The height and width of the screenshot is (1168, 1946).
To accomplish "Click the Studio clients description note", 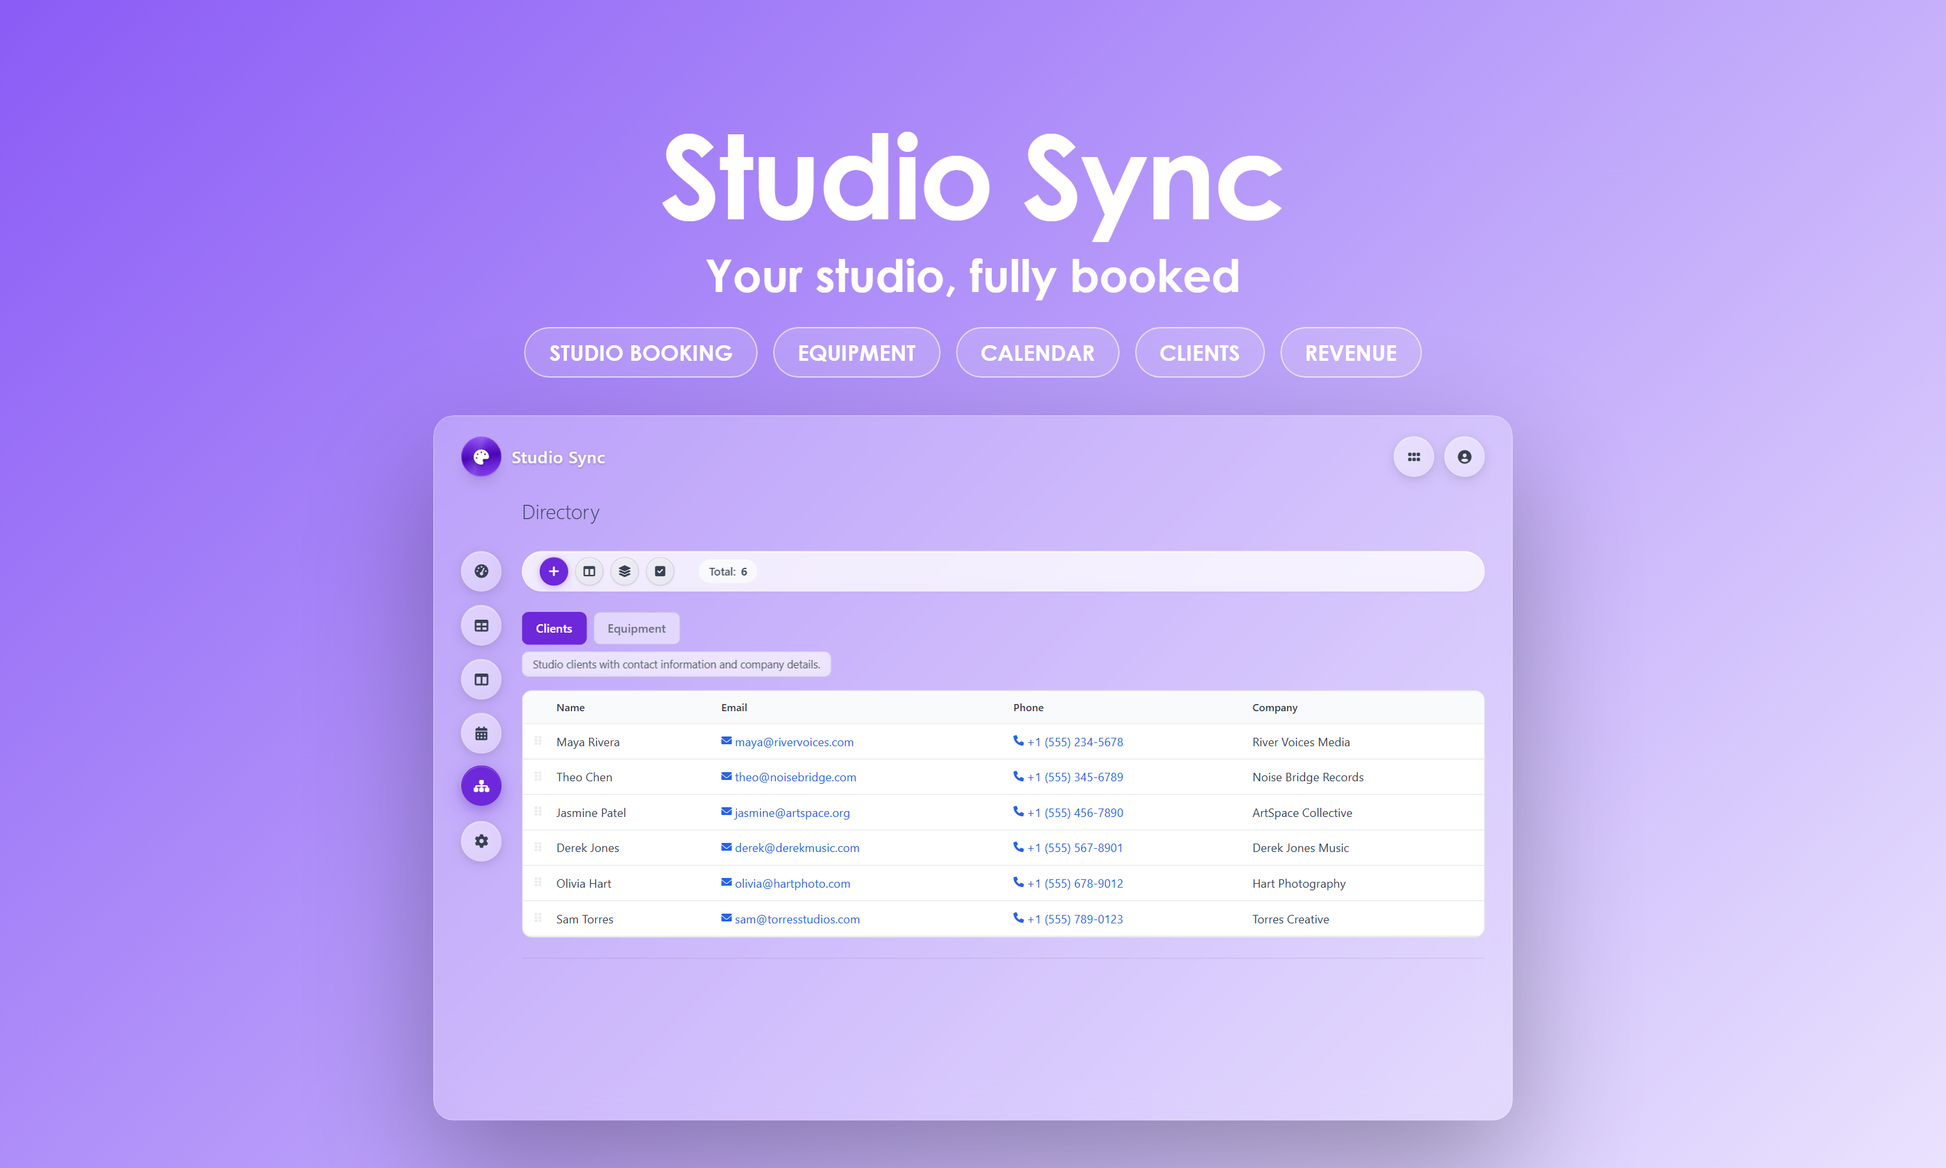I will point(676,664).
